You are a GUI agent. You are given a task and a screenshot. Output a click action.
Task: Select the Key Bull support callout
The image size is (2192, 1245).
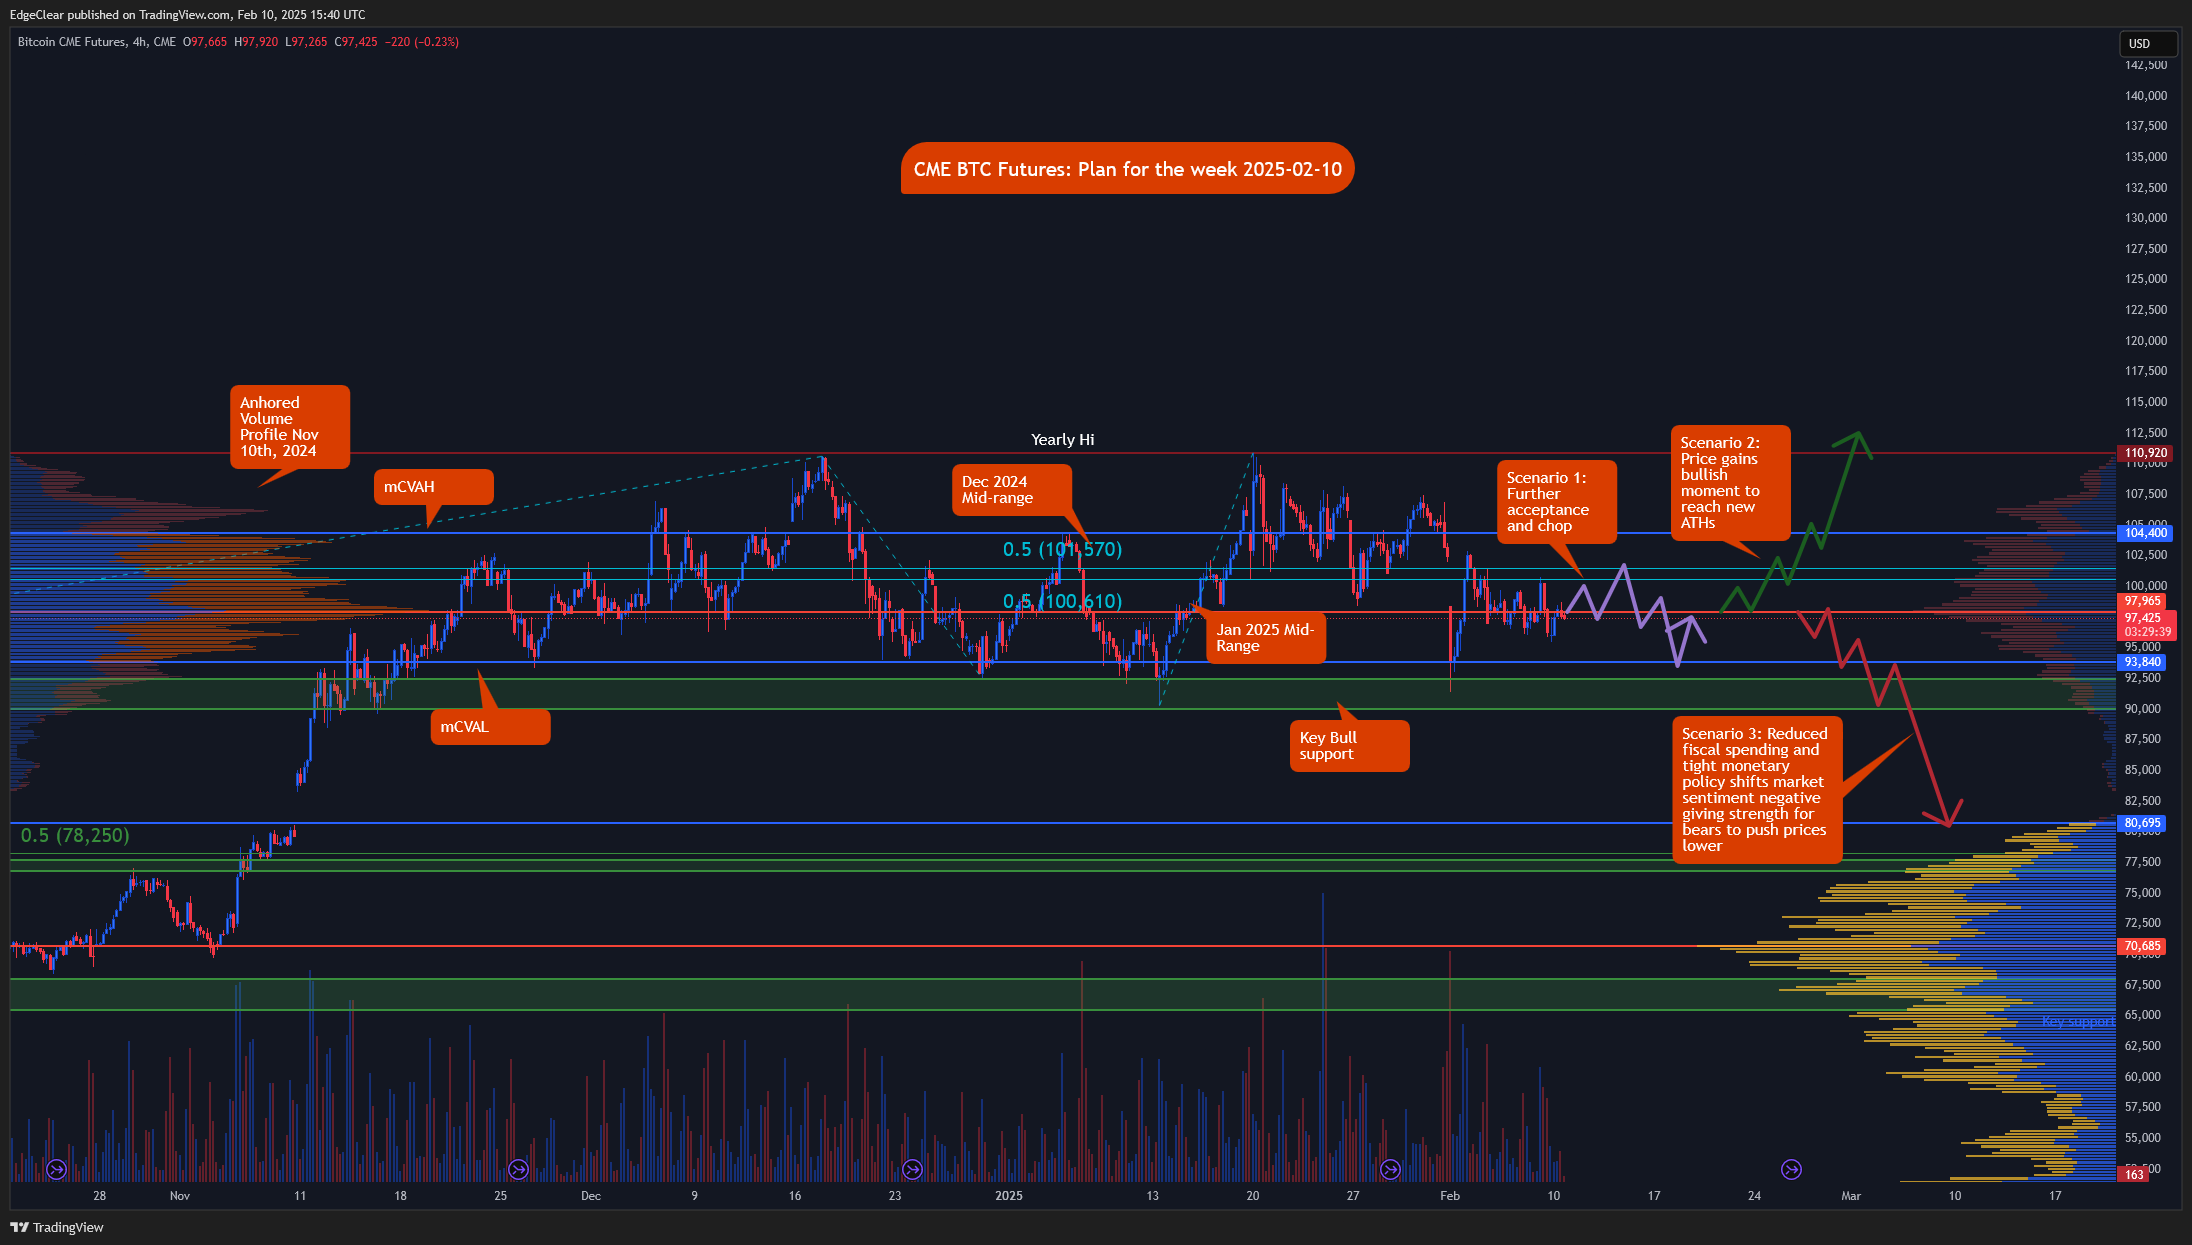(x=1349, y=746)
